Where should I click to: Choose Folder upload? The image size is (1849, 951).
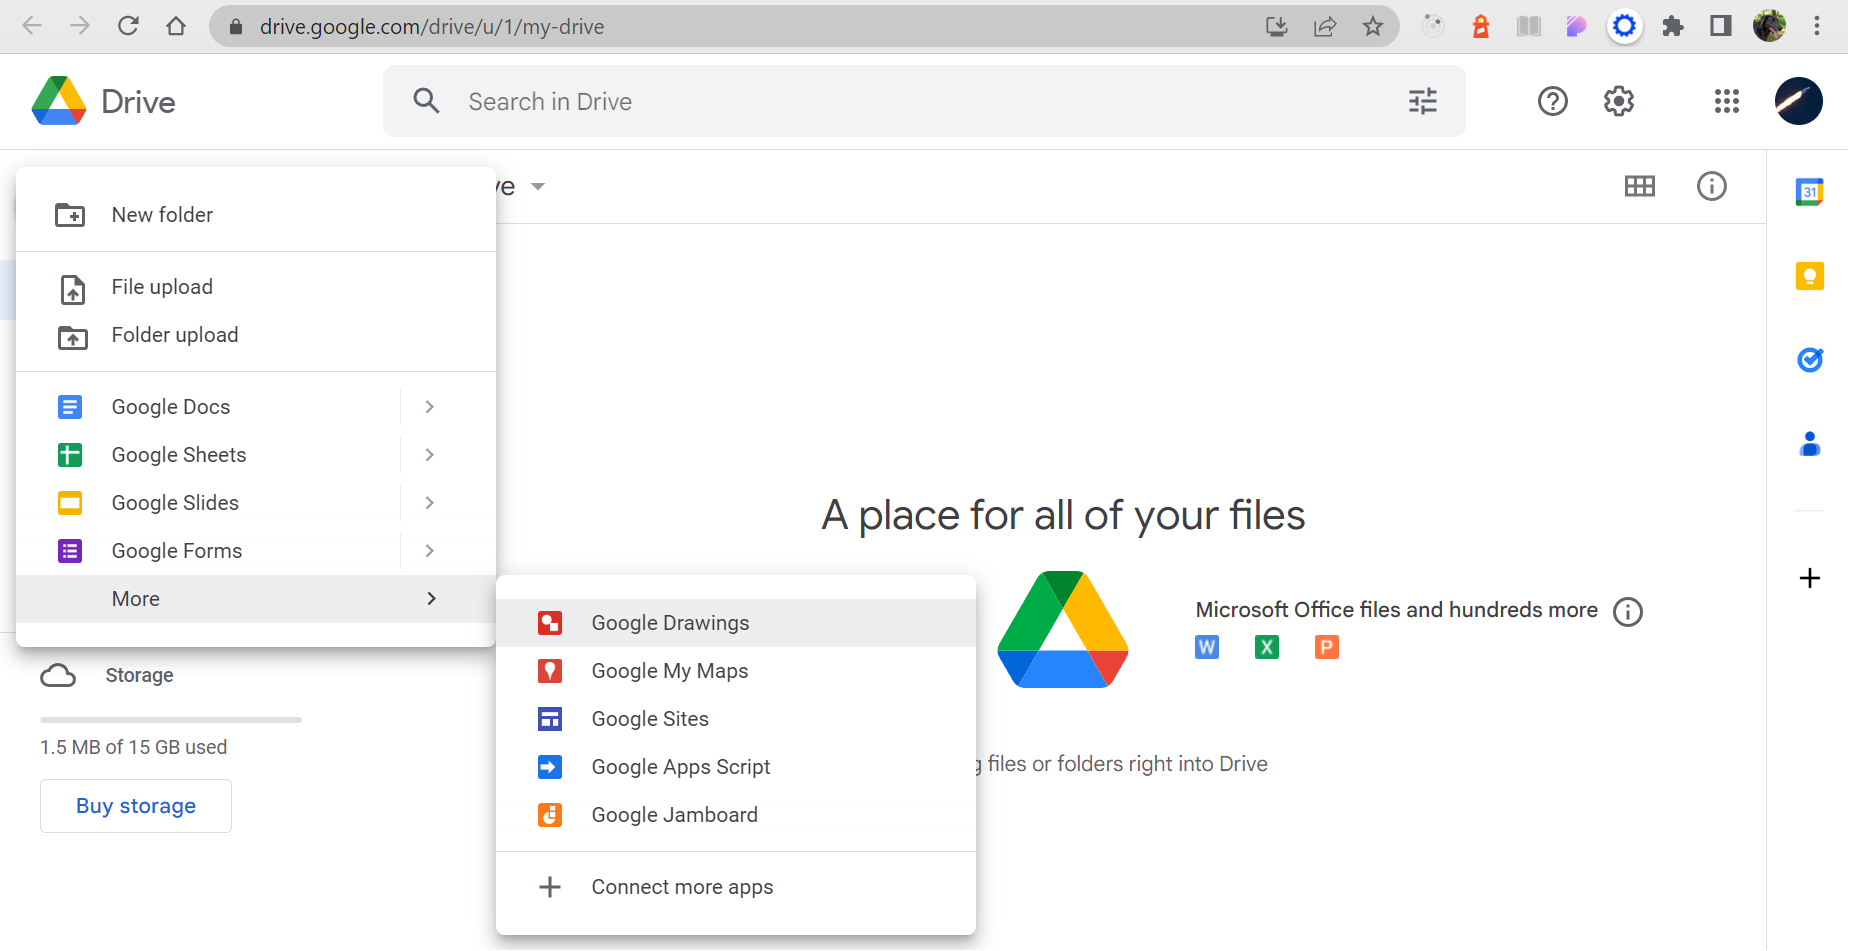point(256,335)
